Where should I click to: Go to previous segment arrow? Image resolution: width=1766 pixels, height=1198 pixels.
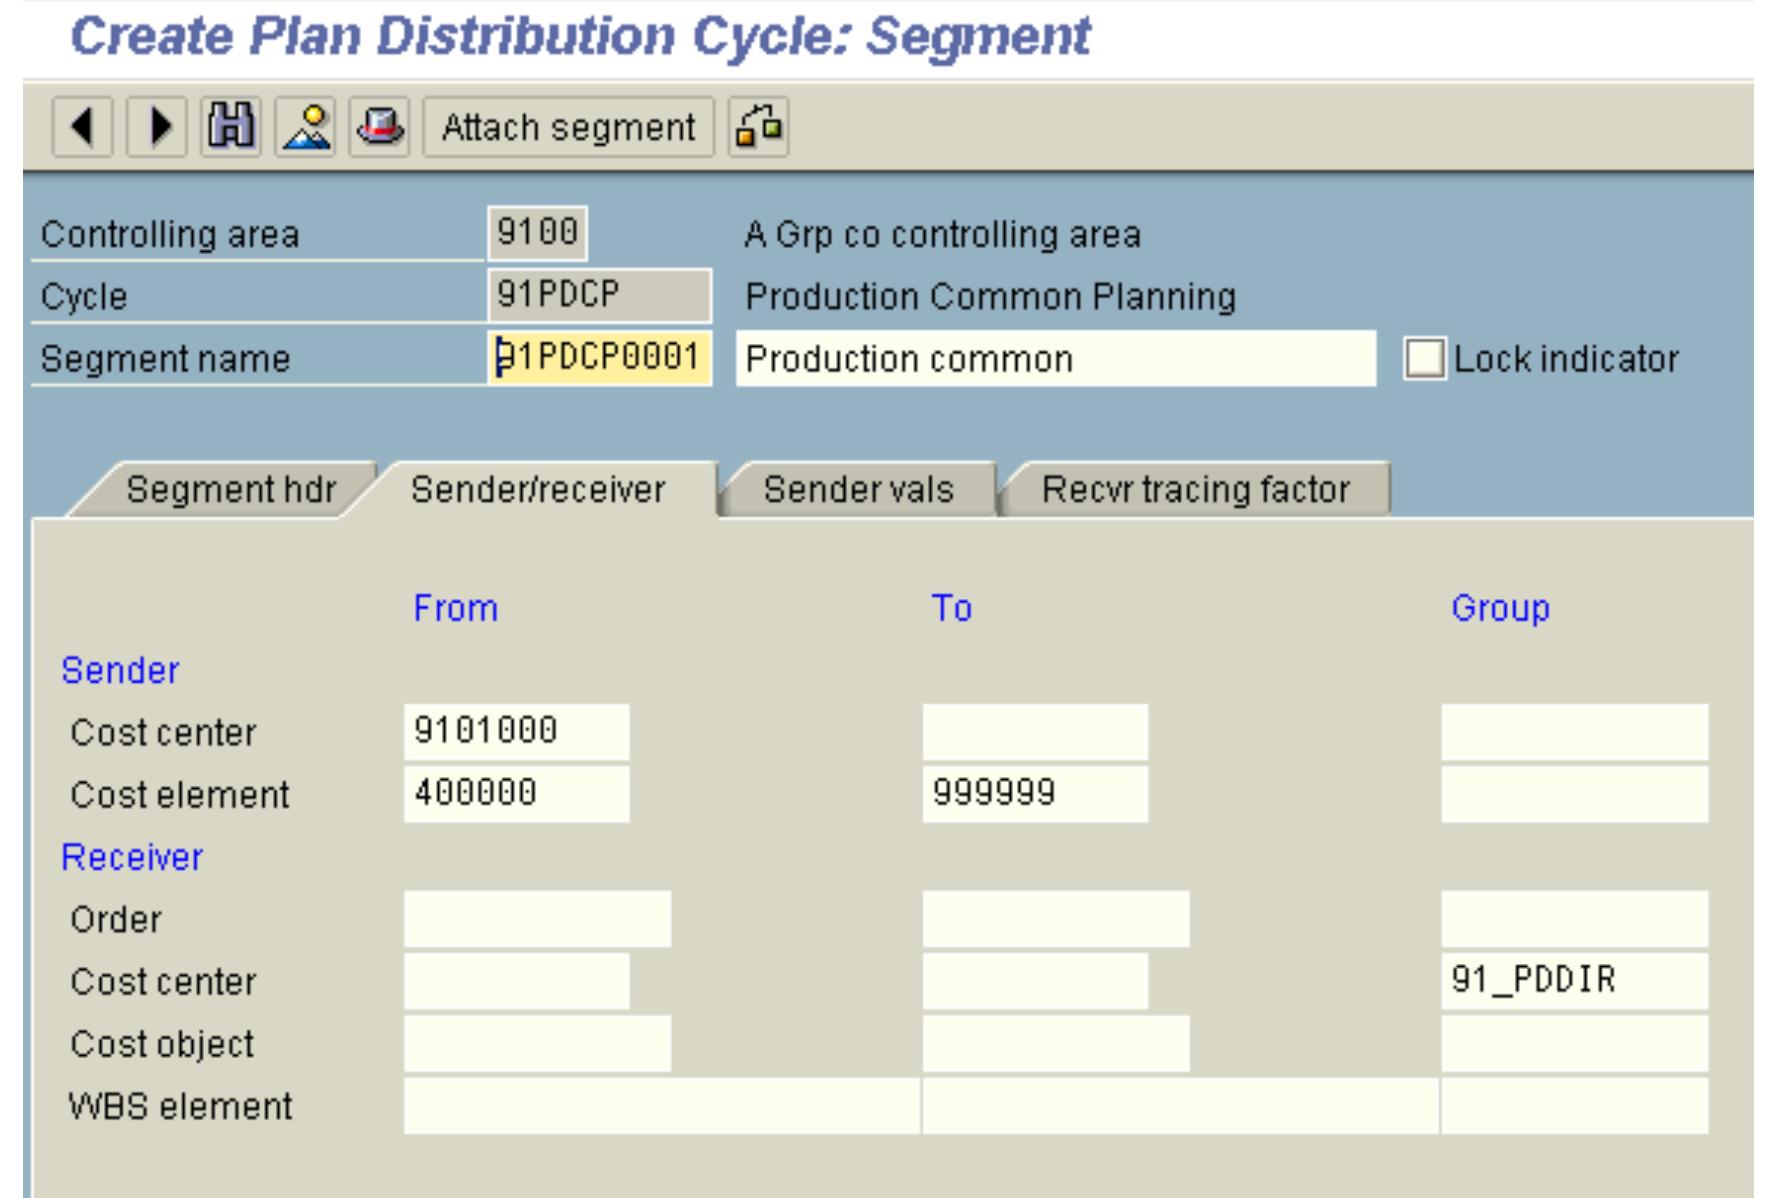(82, 128)
